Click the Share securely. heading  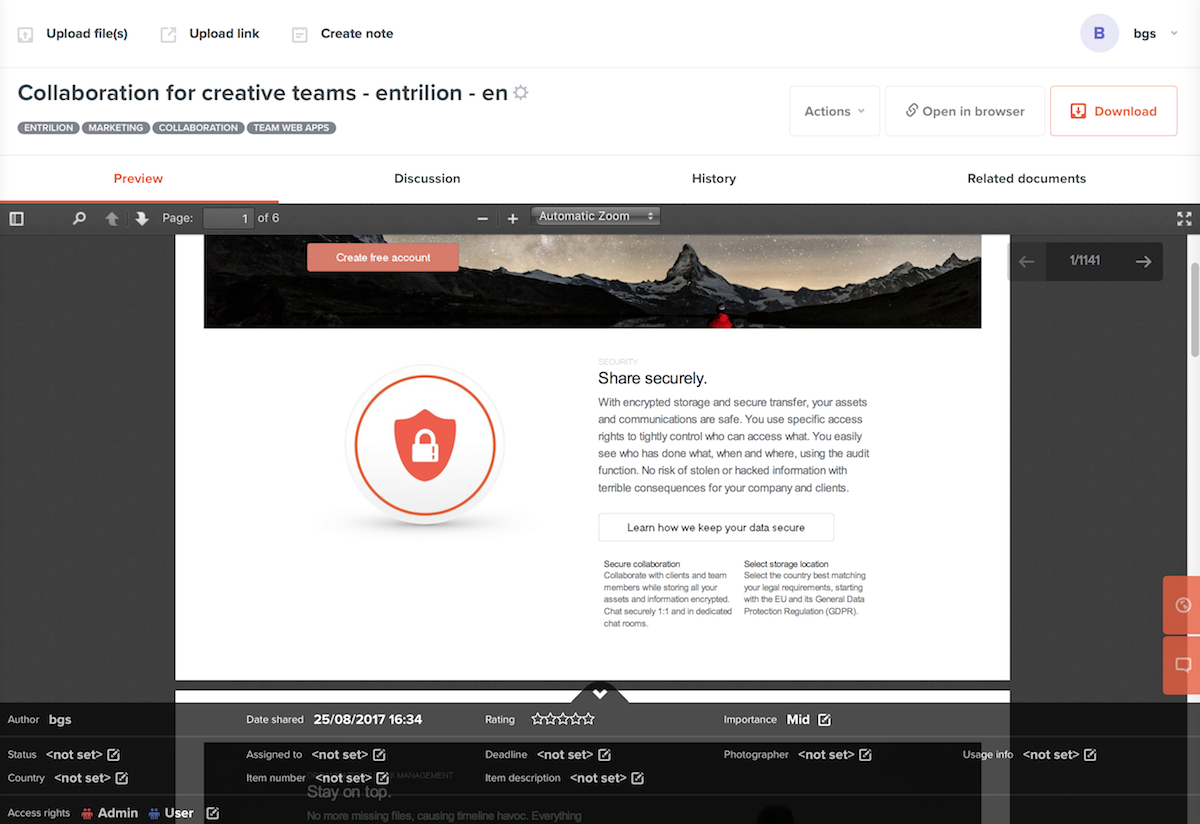coord(653,378)
